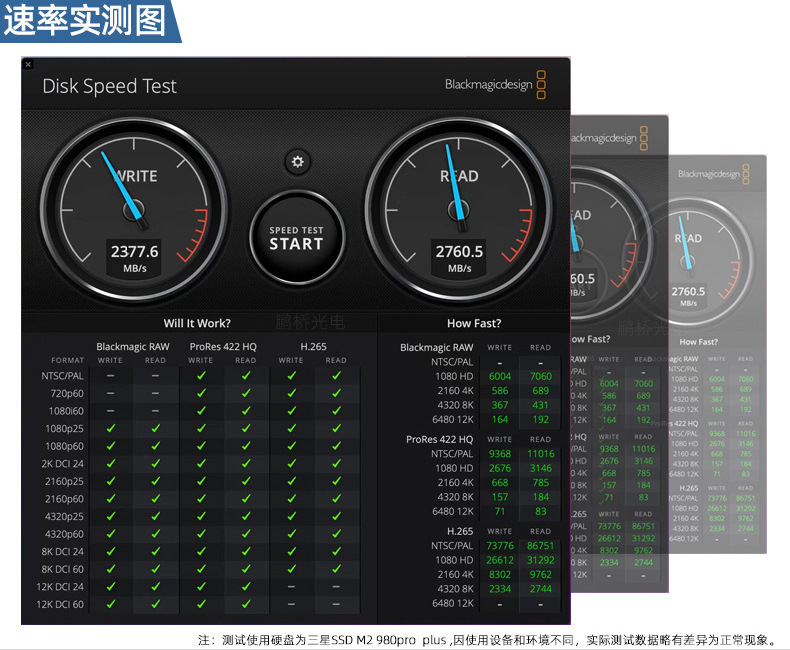The width and height of the screenshot is (790, 650).
Task: Click 8K DCI 24 ProRes 422 HQ read checkmark
Action: click(x=246, y=551)
